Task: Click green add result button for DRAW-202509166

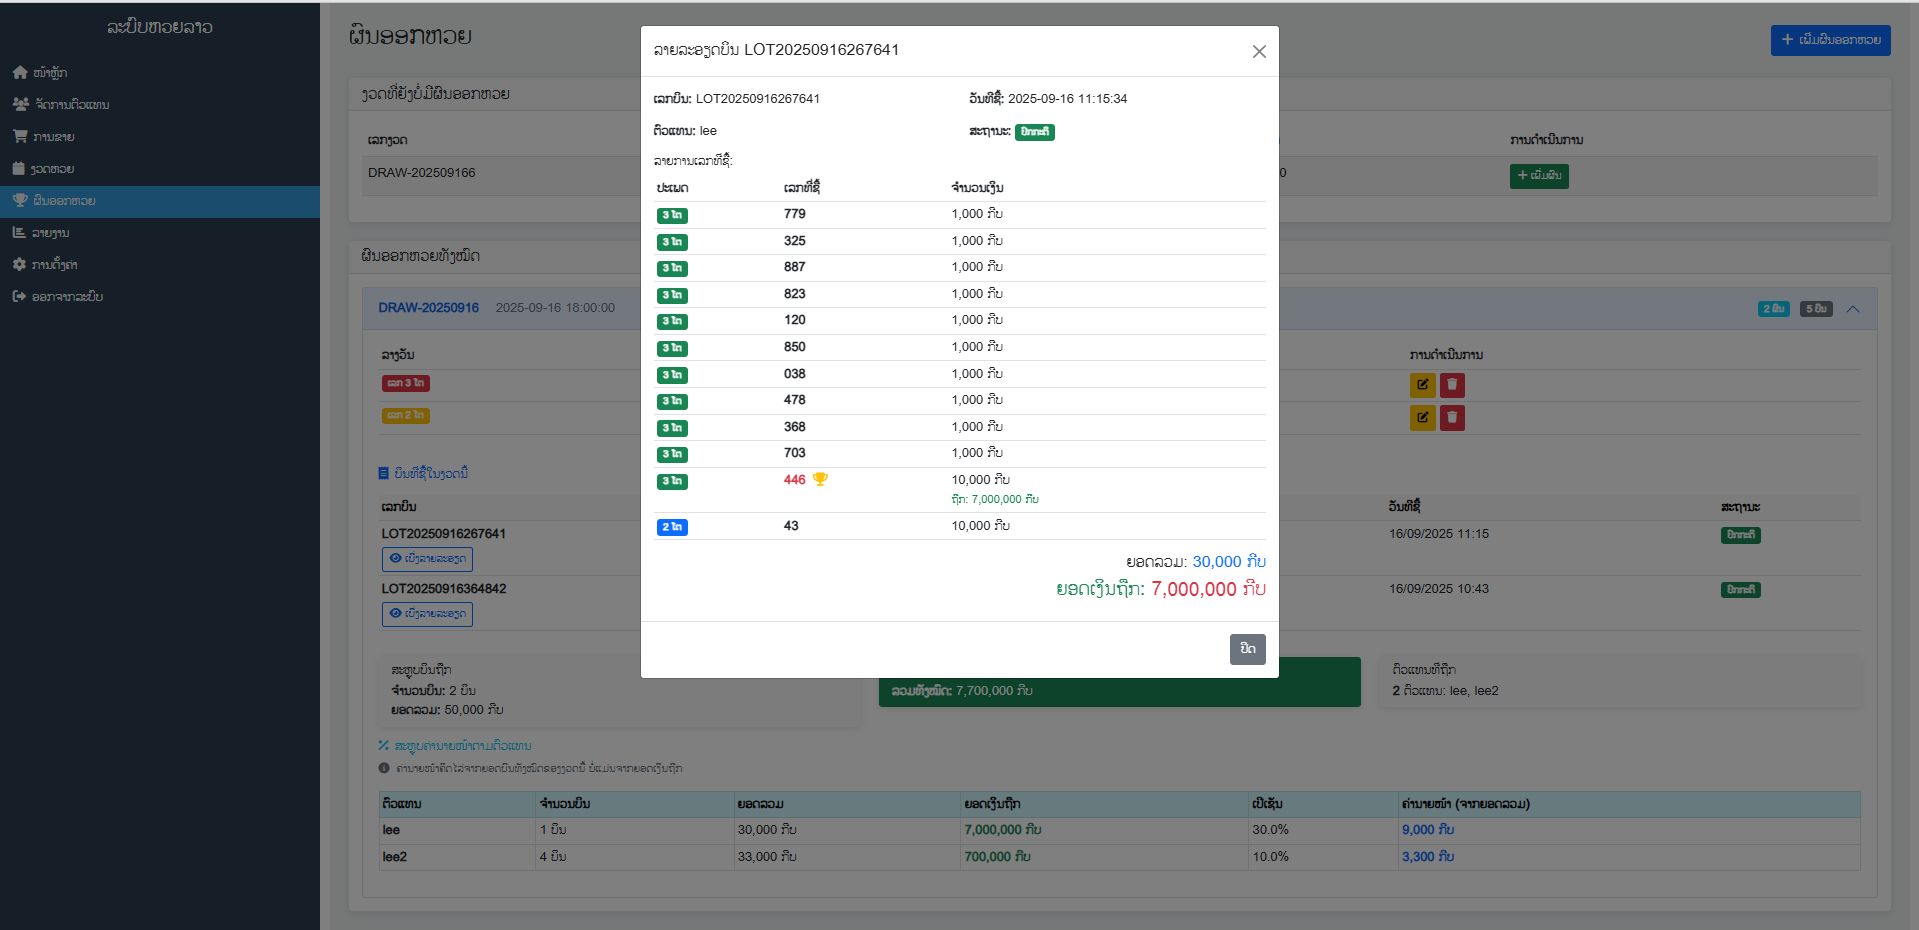Action: click(x=1538, y=176)
